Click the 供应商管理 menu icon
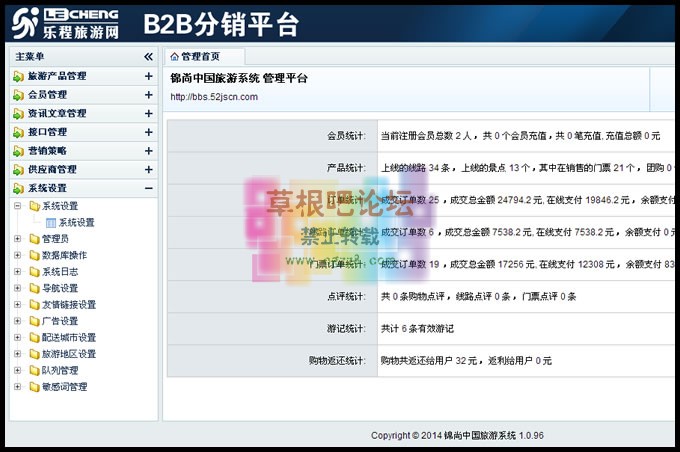Screen dimensions: 680x452 [x=18, y=170]
